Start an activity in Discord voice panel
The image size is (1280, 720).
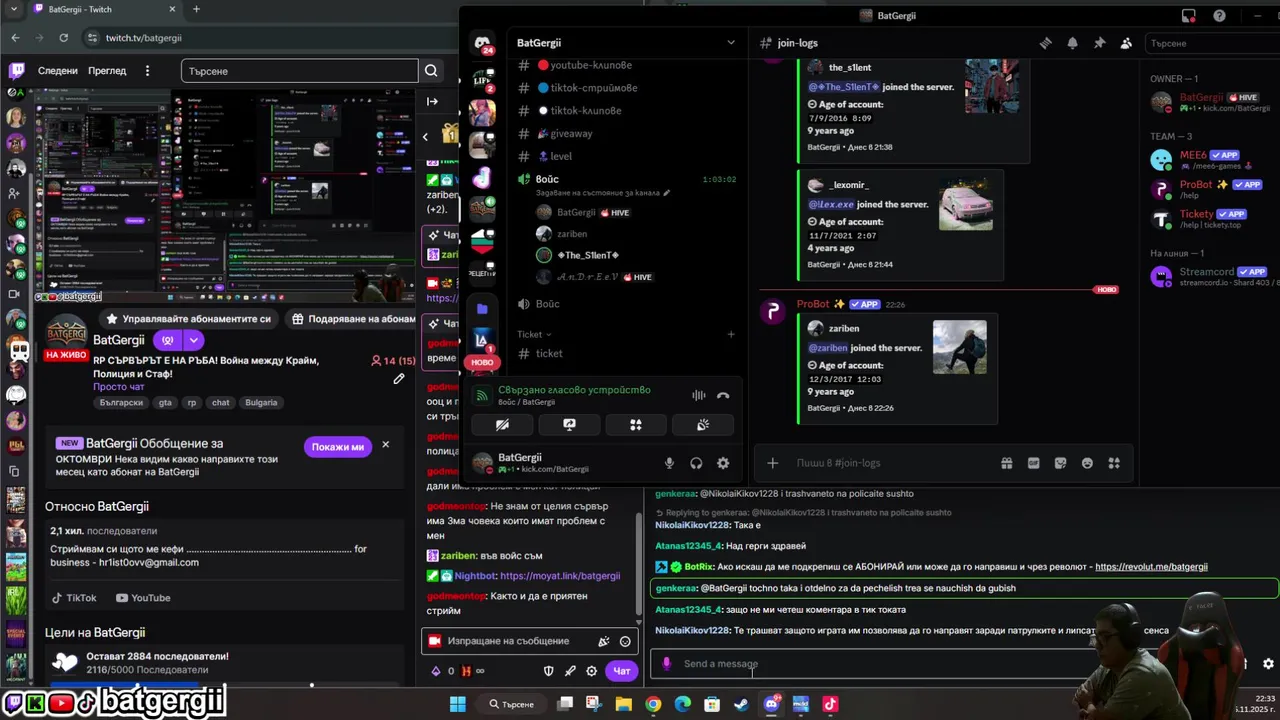coord(636,425)
